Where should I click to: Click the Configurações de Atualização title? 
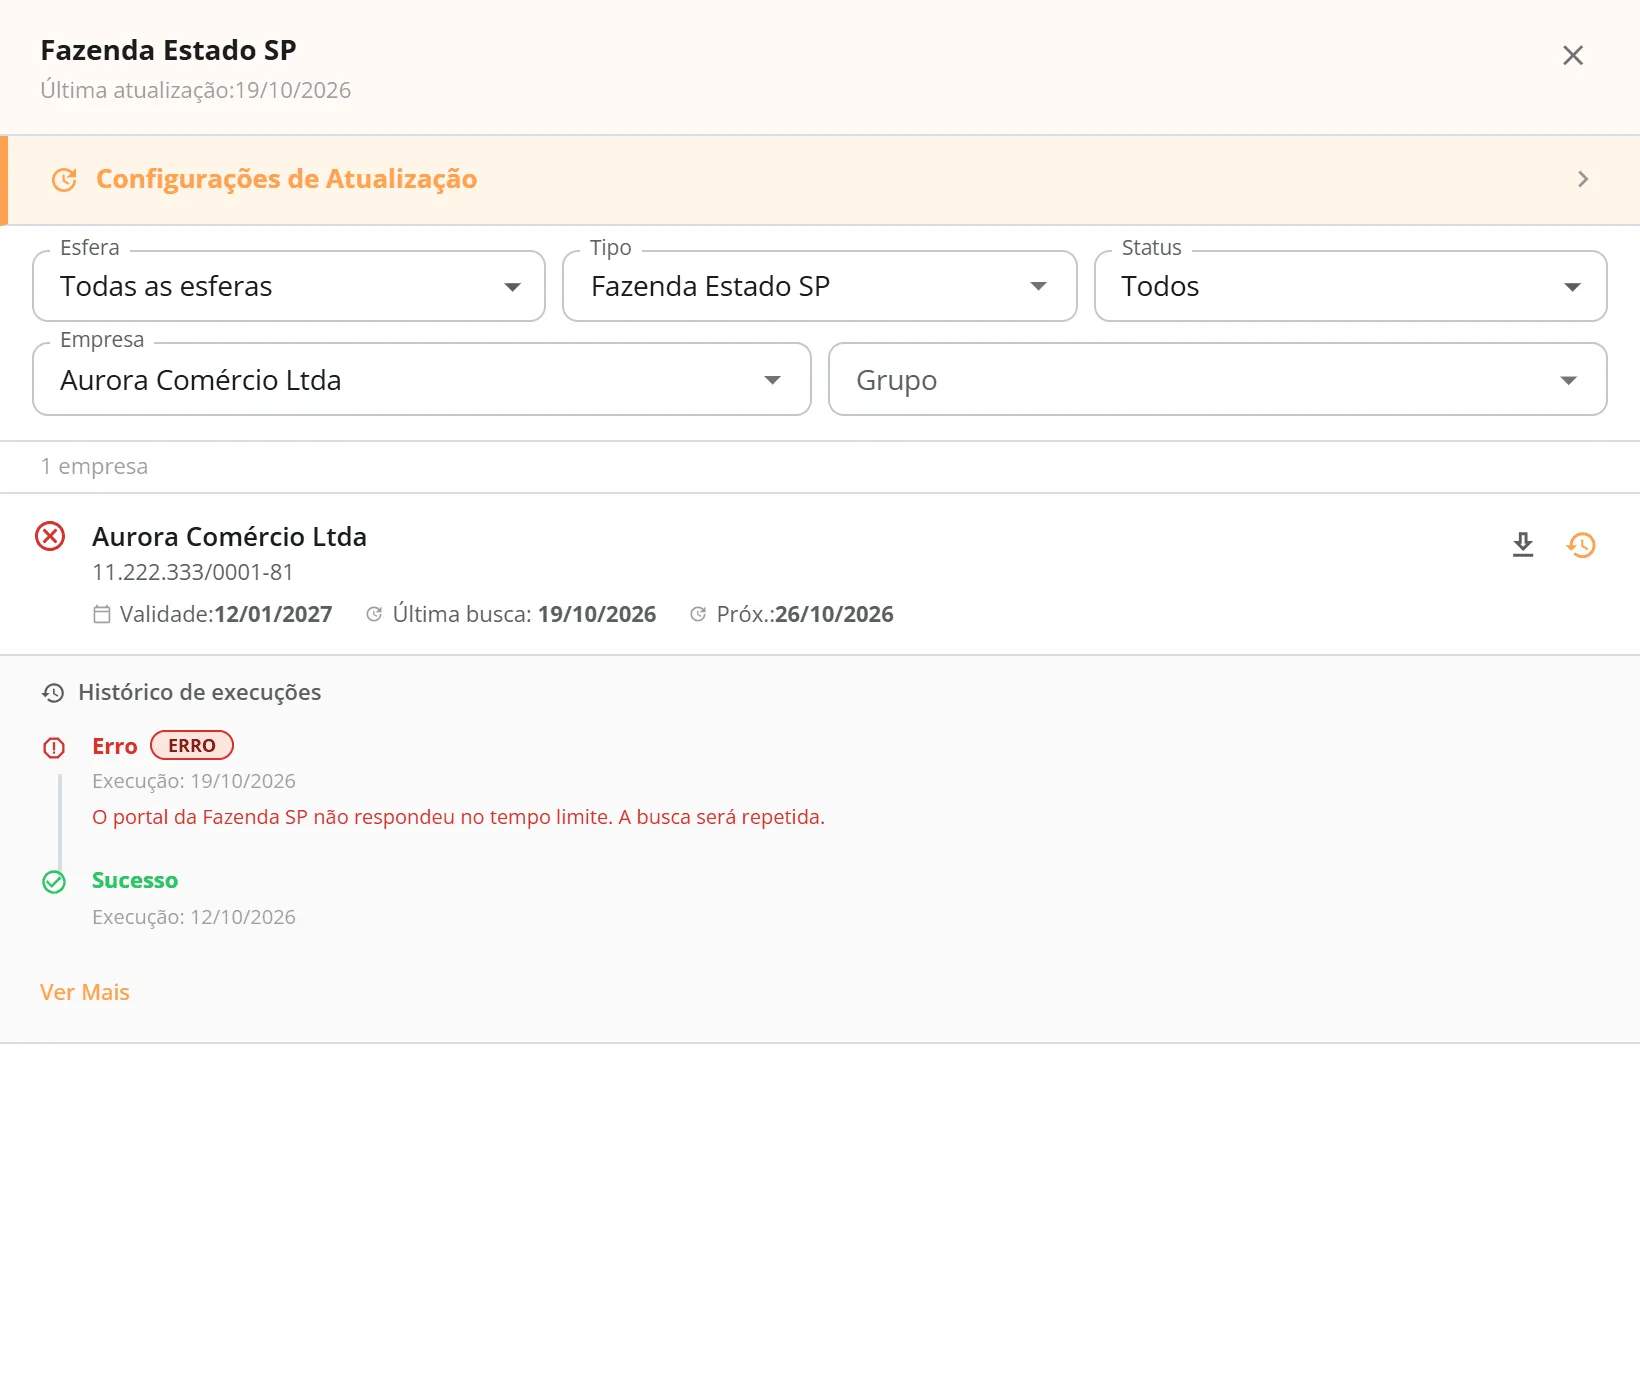[286, 179]
